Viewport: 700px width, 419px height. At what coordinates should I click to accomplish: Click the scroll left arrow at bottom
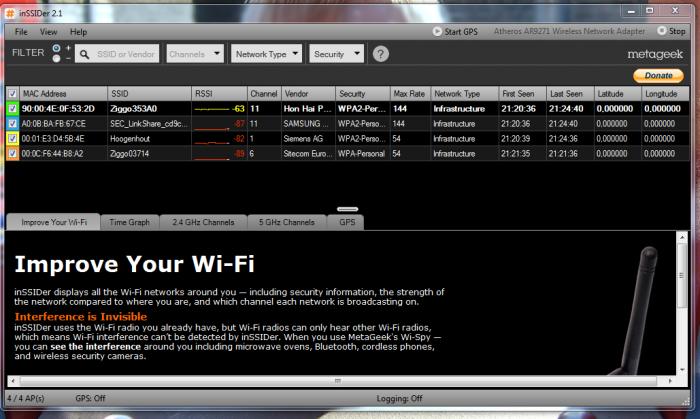pyautogui.click(x=13, y=381)
